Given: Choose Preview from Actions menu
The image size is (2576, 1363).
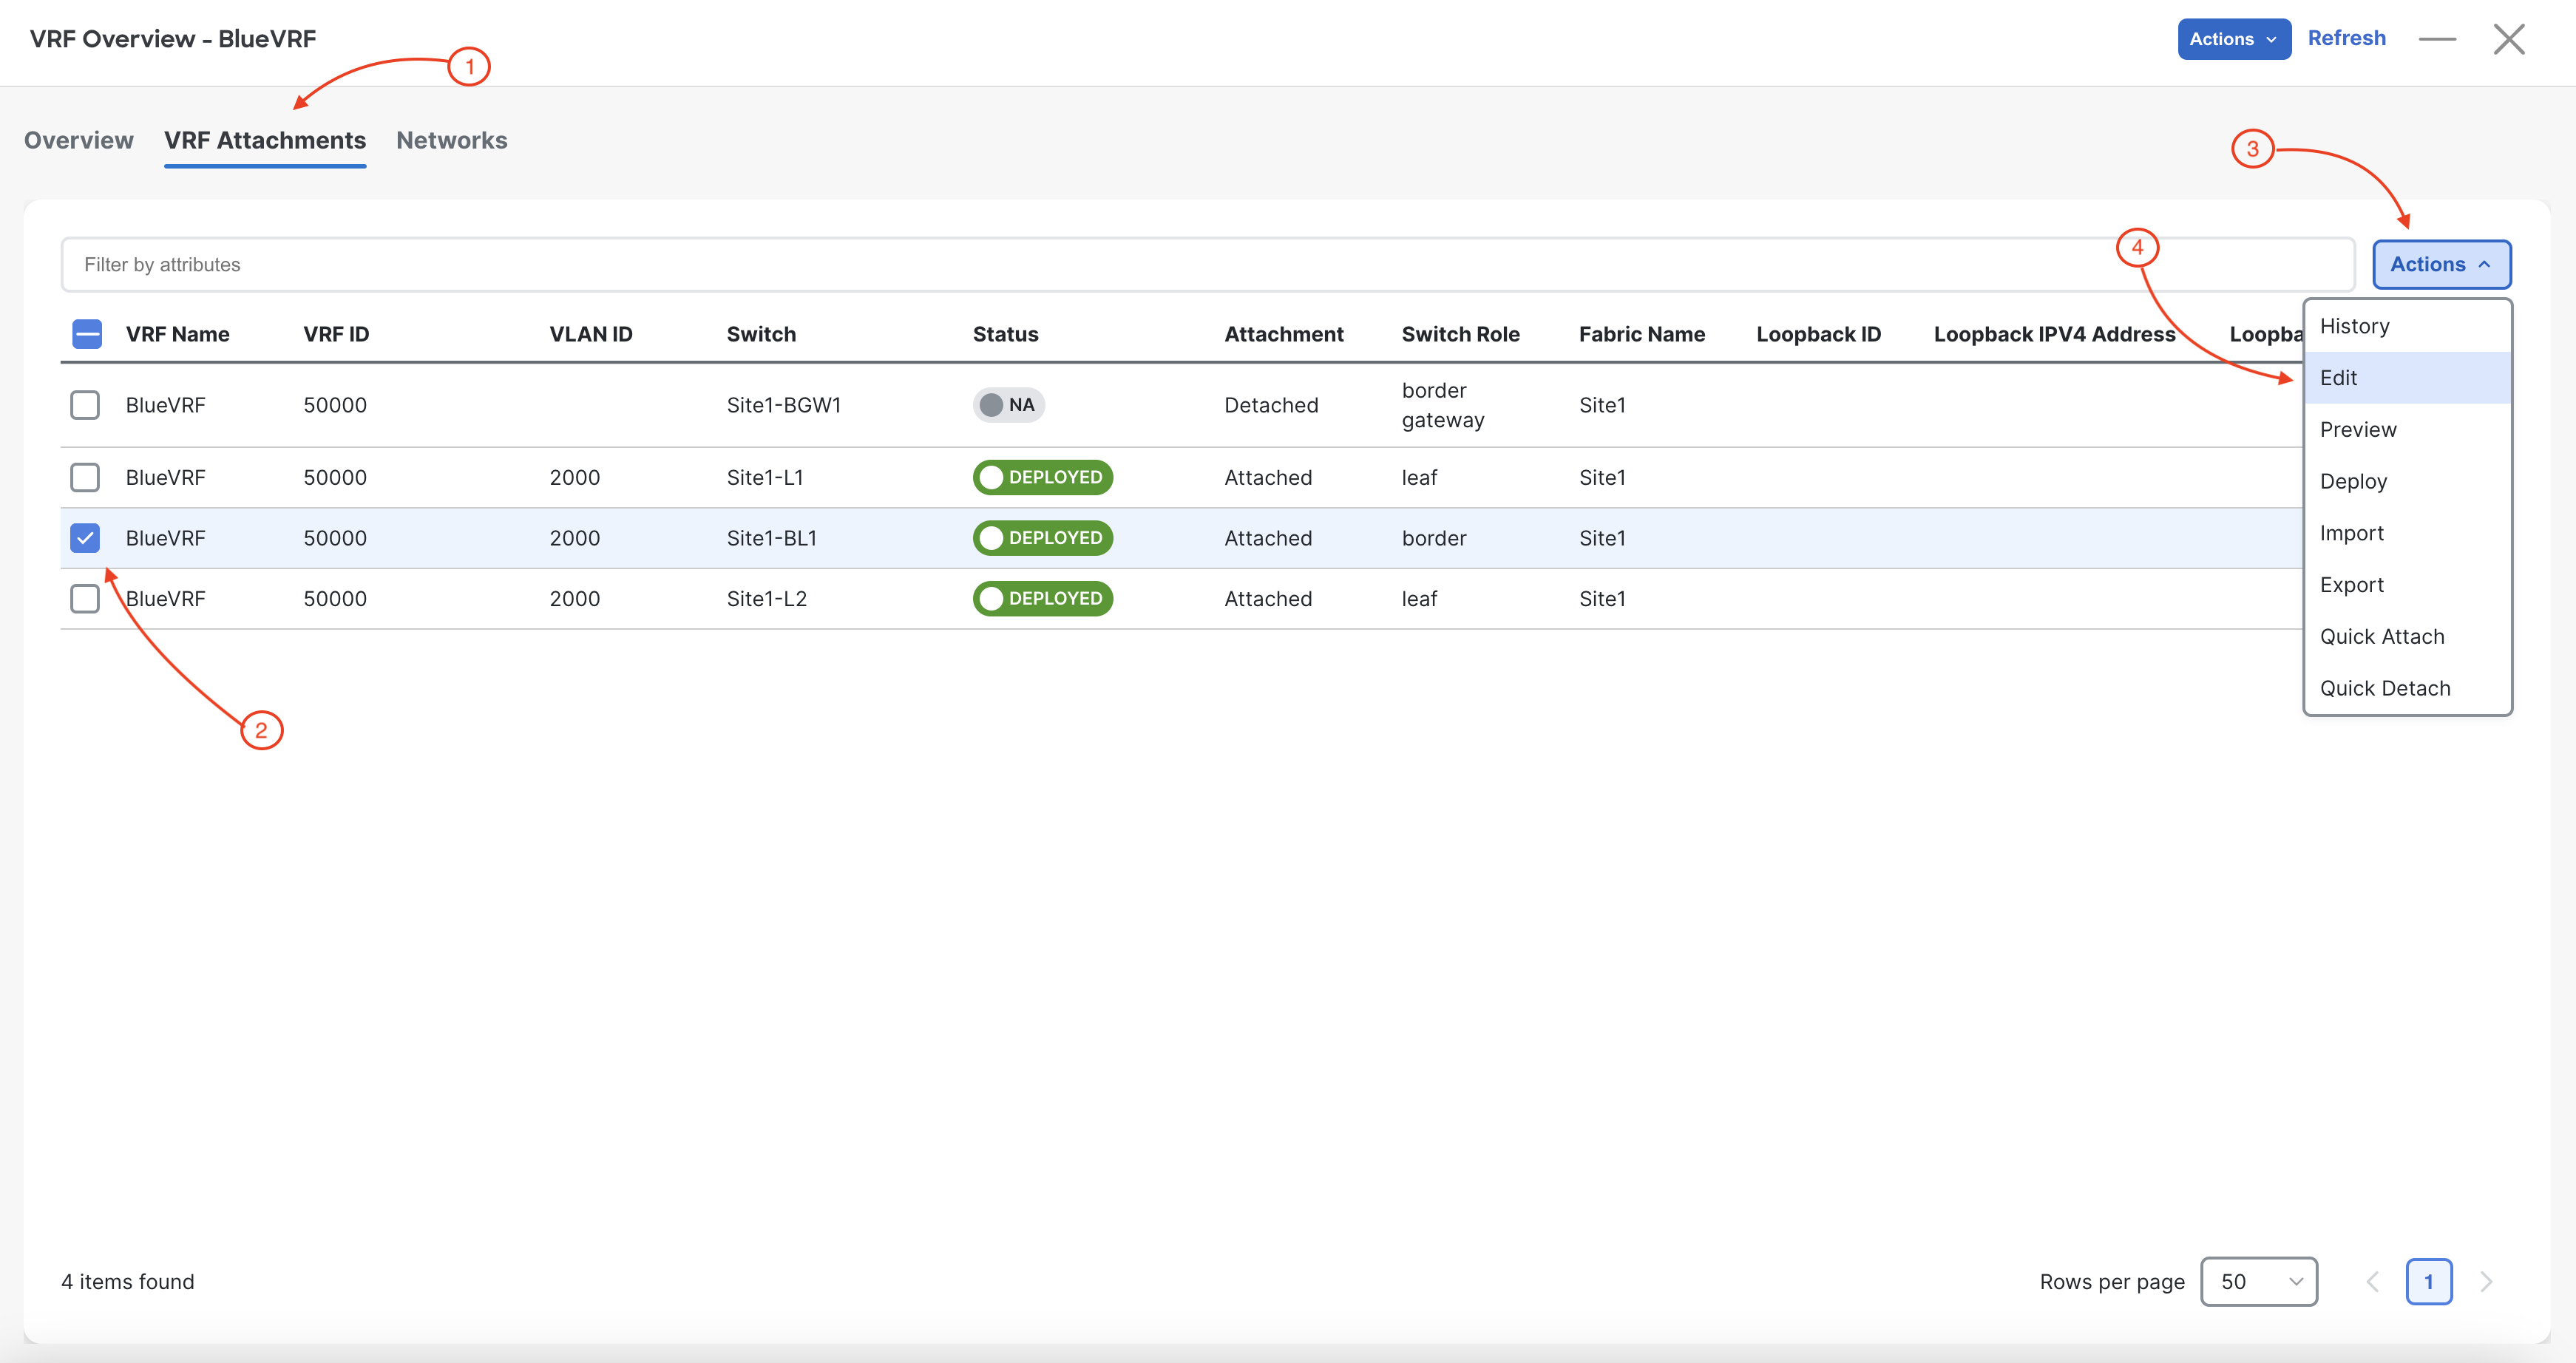Looking at the screenshot, I should 2407,429.
